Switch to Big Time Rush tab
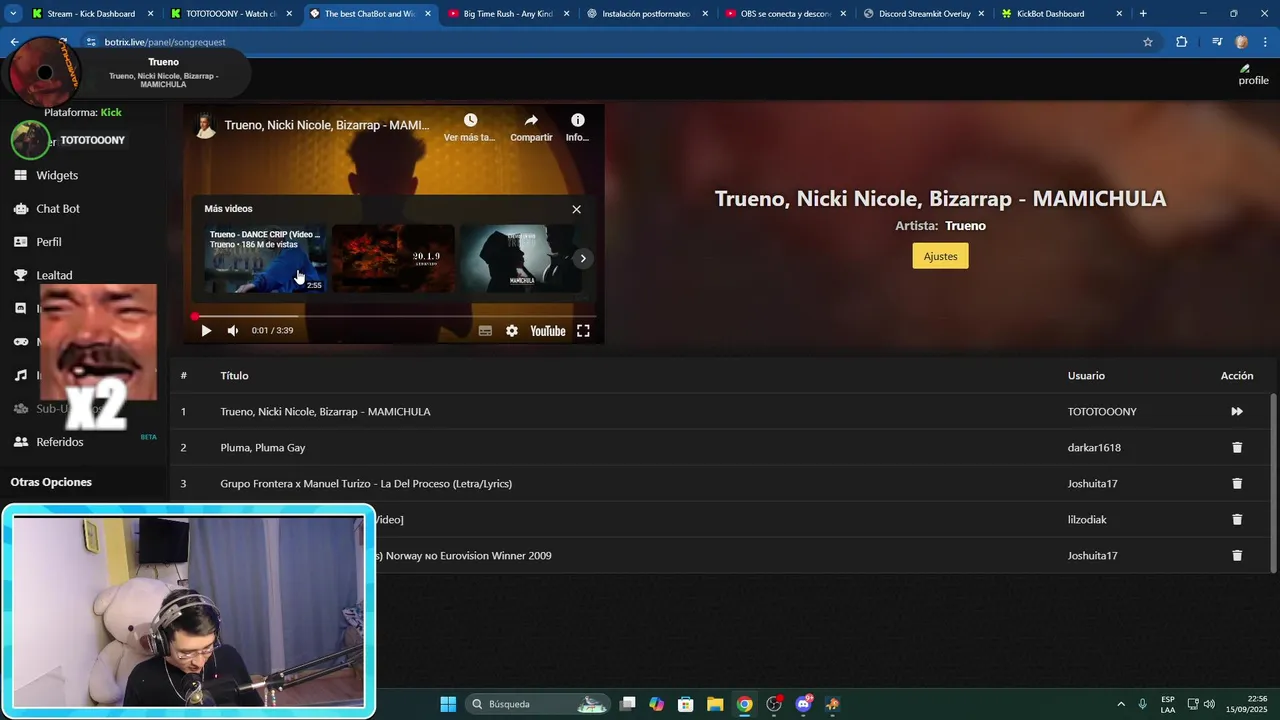 click(508, 14)
